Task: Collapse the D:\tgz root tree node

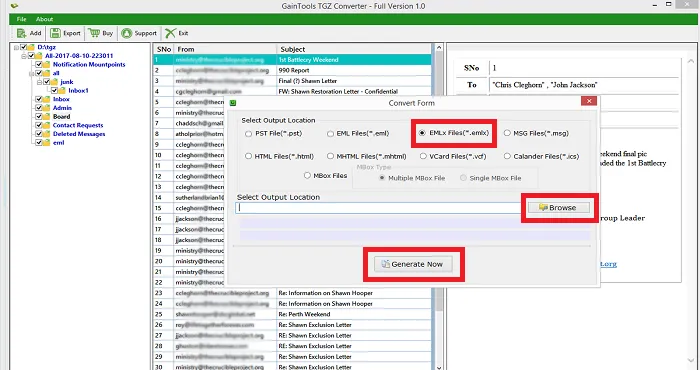Action: 16,47
